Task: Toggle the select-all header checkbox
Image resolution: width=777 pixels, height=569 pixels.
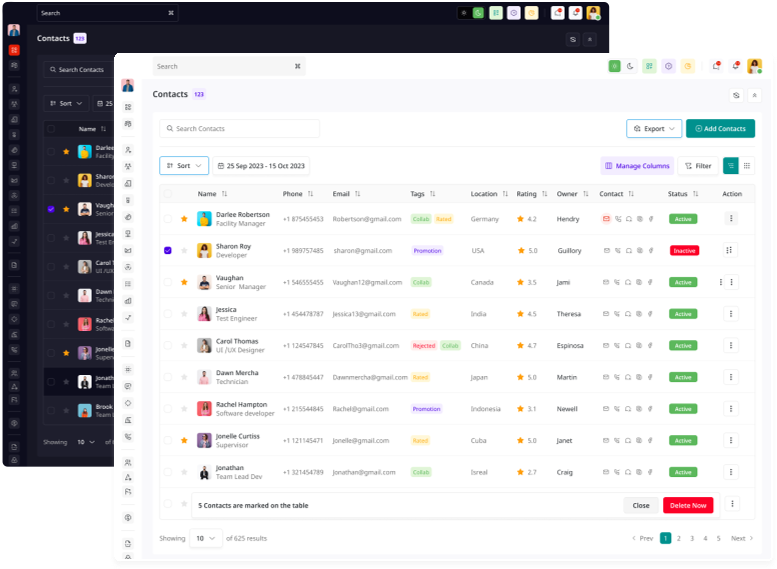Action: pyautogui.click(x=168, y=194)
